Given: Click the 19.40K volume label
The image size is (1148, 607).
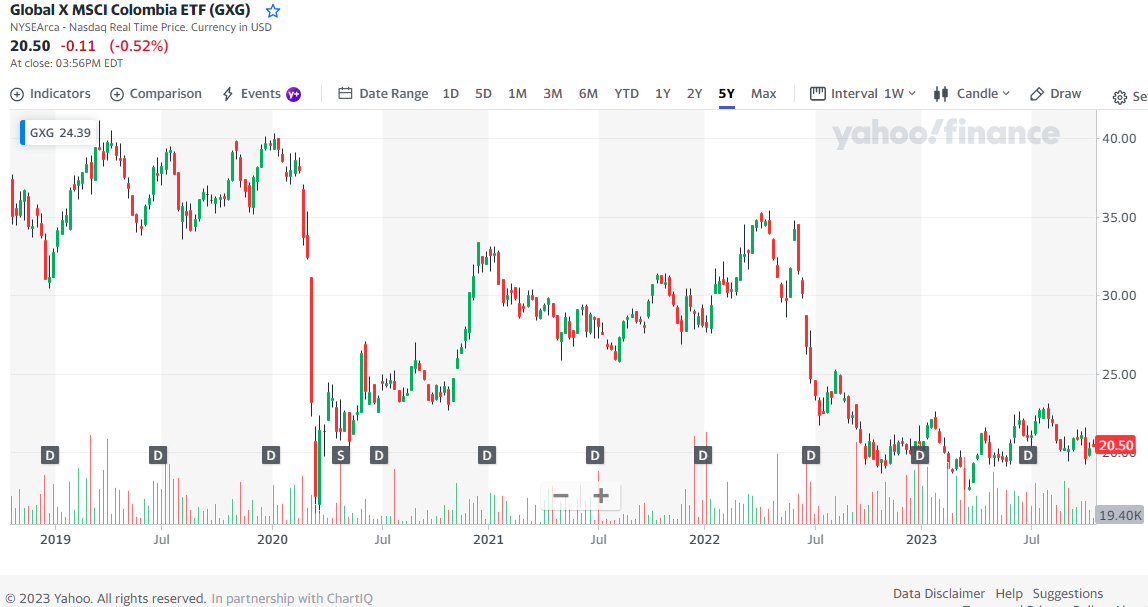Looking at the screenshot, I should pos(1120,515).
